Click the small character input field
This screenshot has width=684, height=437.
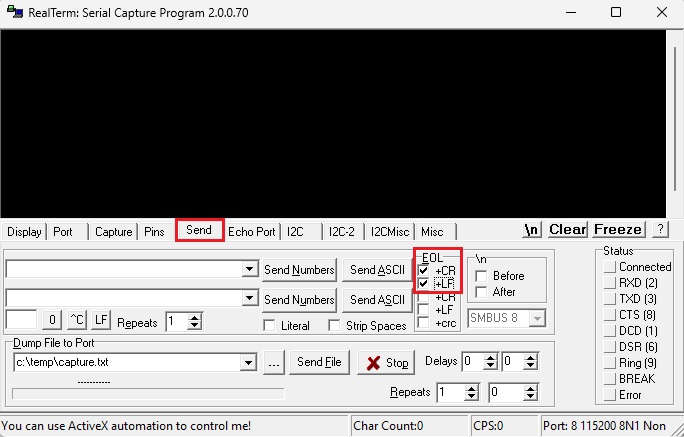point(21,320)
